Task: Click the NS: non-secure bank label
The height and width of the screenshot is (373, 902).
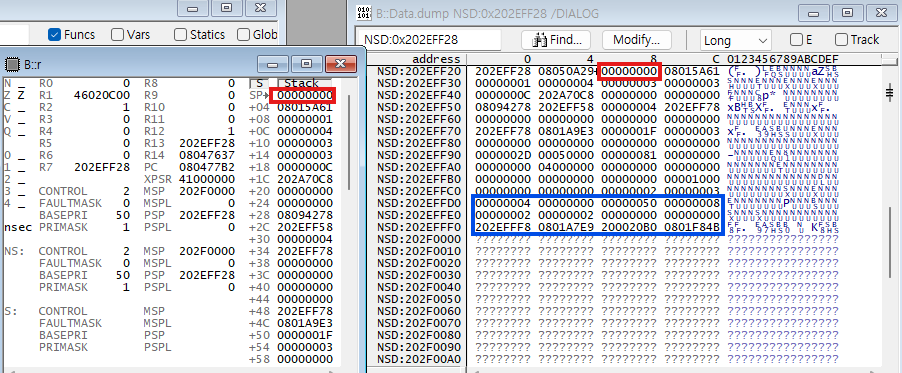Action: [x=13, y=251]
